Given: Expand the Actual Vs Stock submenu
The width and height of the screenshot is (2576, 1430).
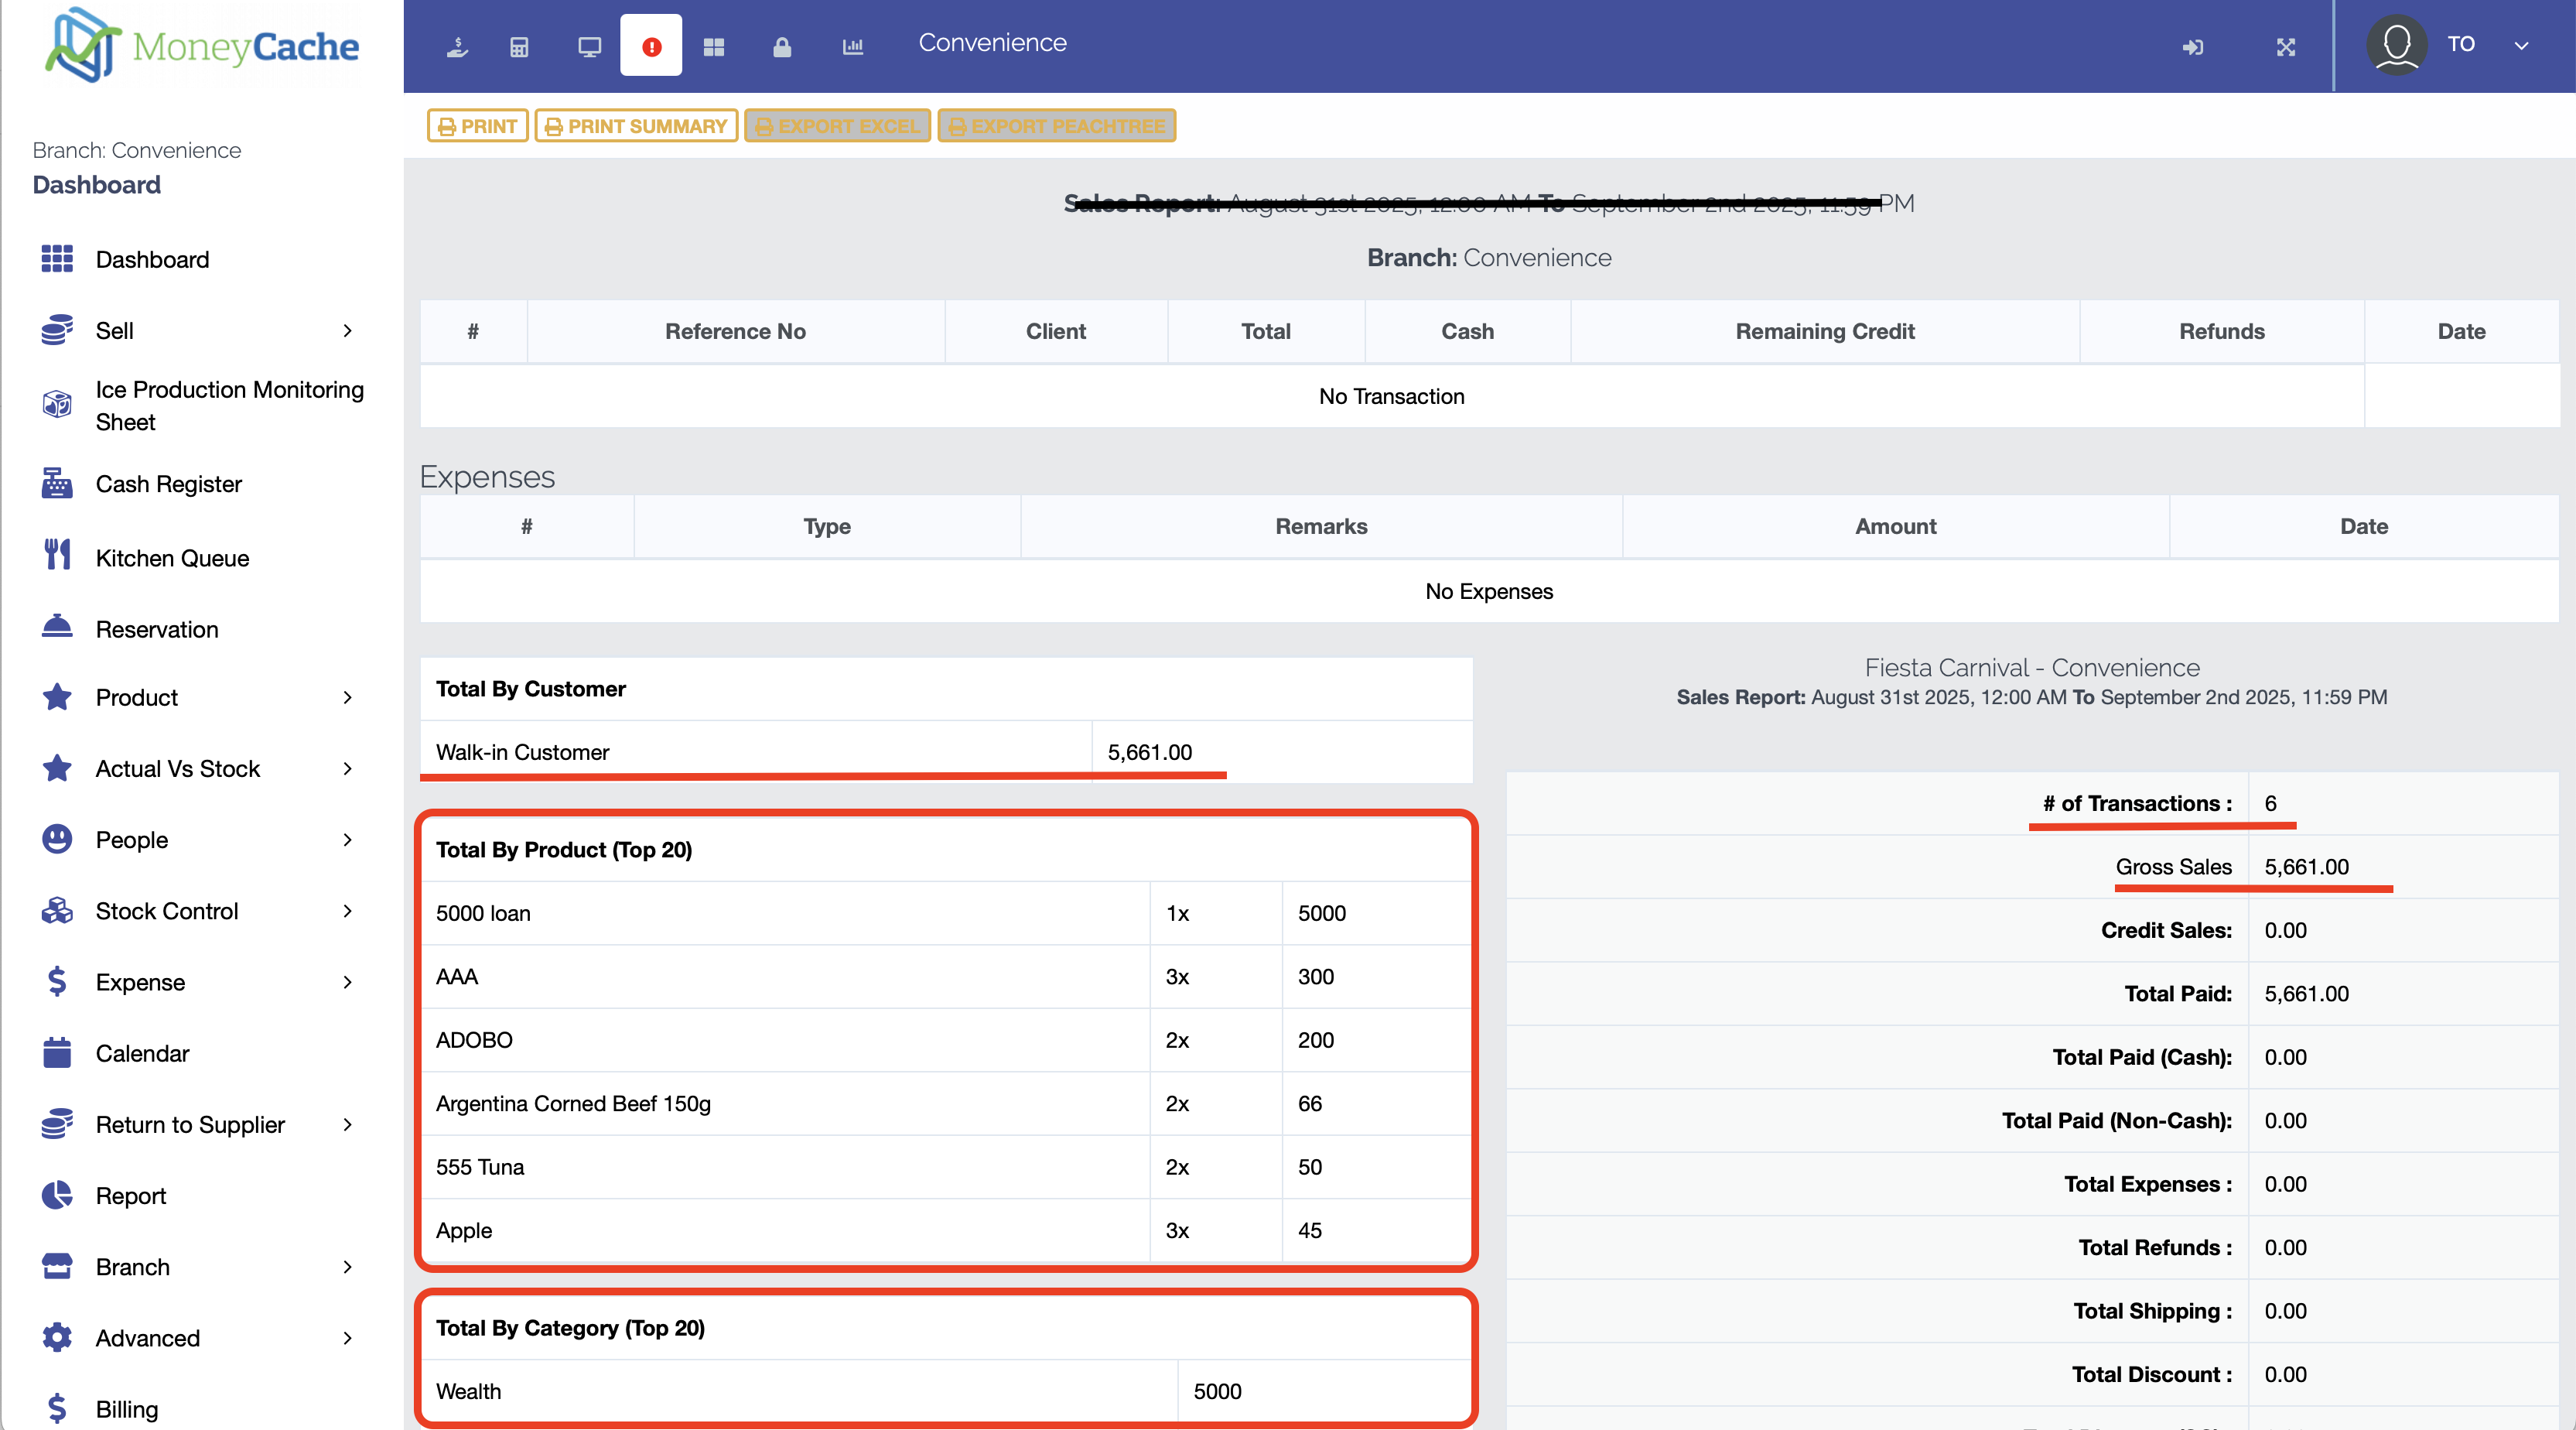Looking at the screenshot, I should point(347,768).
